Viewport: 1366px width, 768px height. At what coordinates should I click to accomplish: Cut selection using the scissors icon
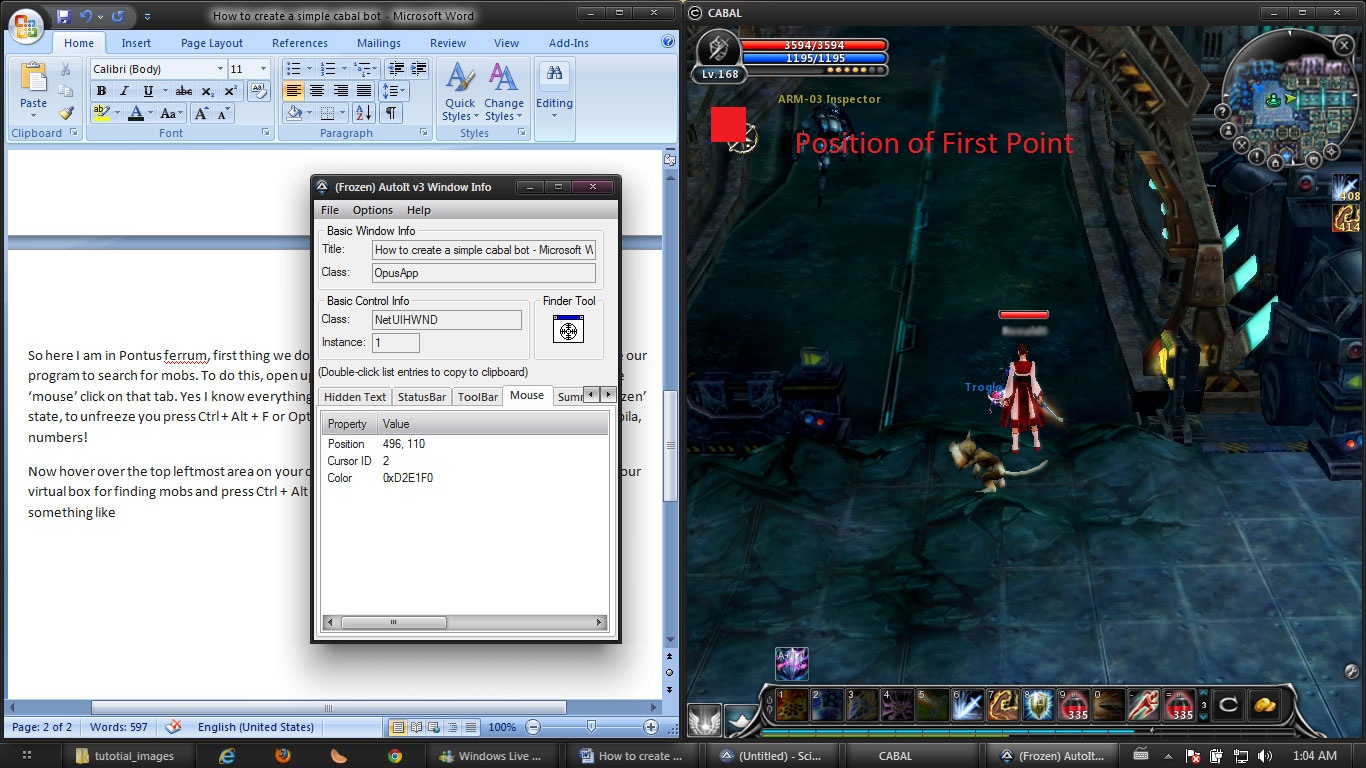66,70
